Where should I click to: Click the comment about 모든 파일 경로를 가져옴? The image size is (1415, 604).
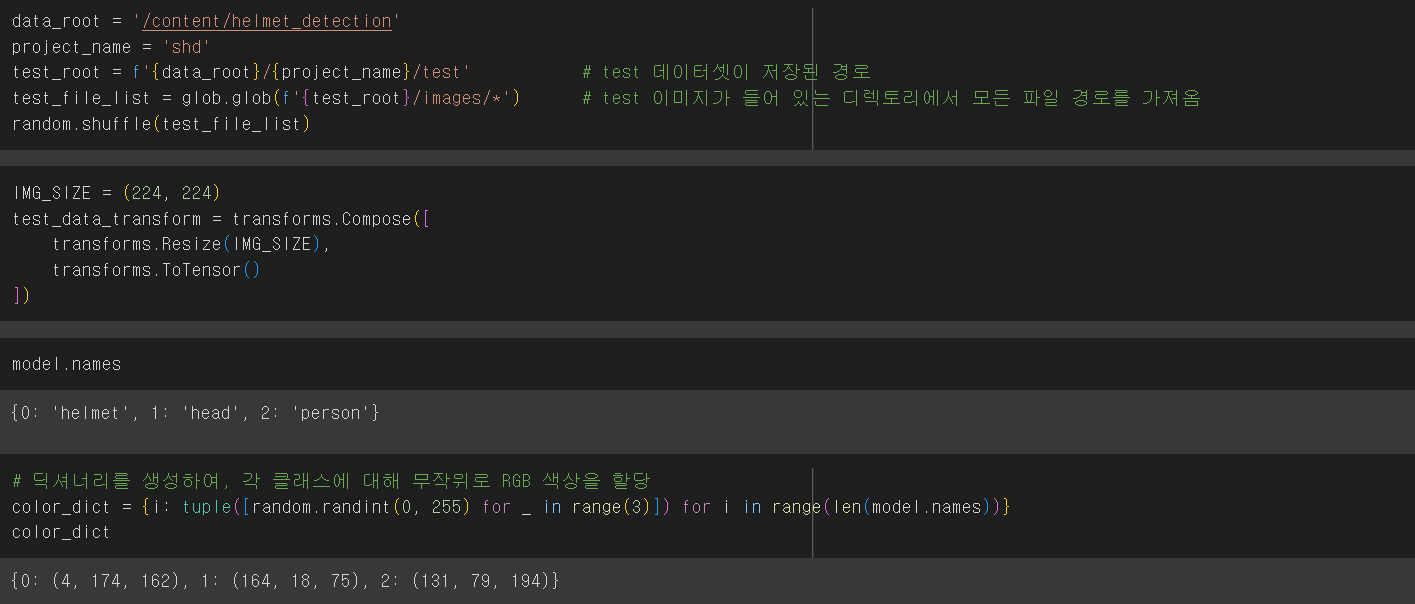(x=891, y=98)
